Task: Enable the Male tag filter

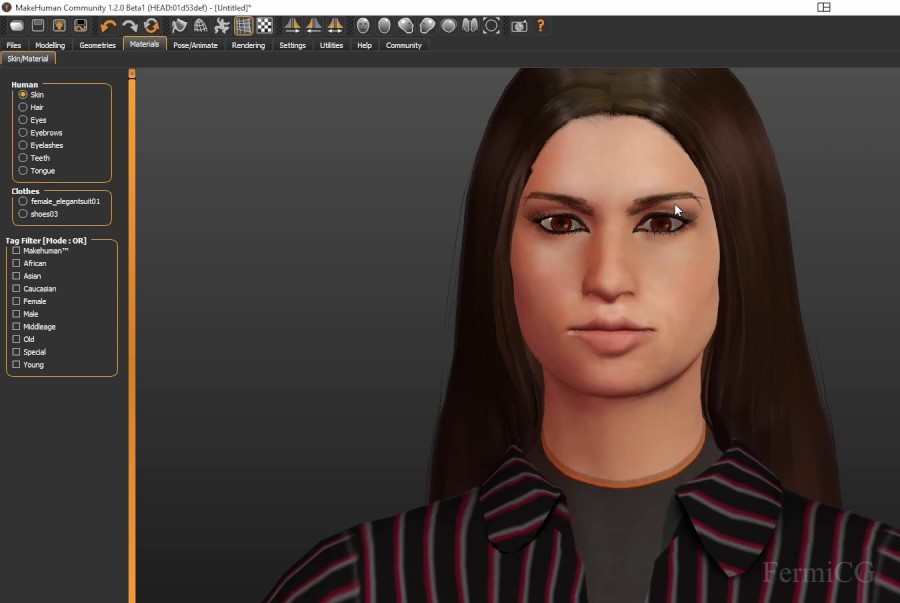Action: point(16,313)
